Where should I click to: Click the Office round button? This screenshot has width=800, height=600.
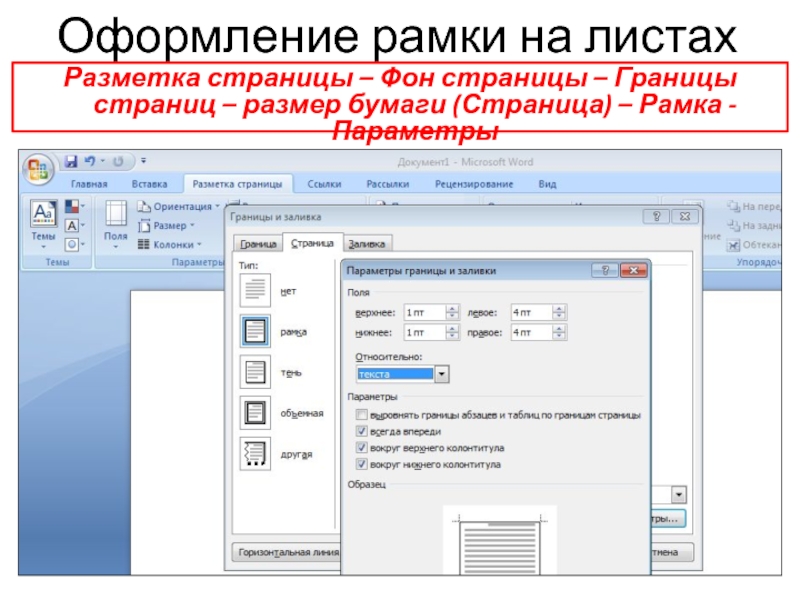[x=38, y=169]
